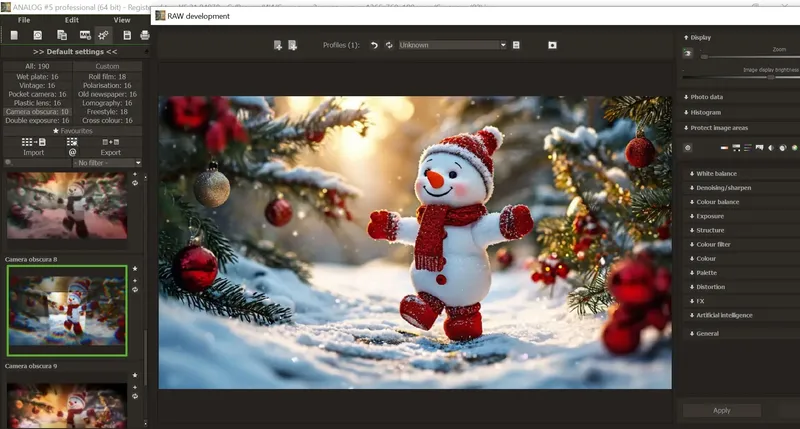Click the refresh profiles icon
Viewport: 800px width, 429px height.
click(x=389, y=45)
